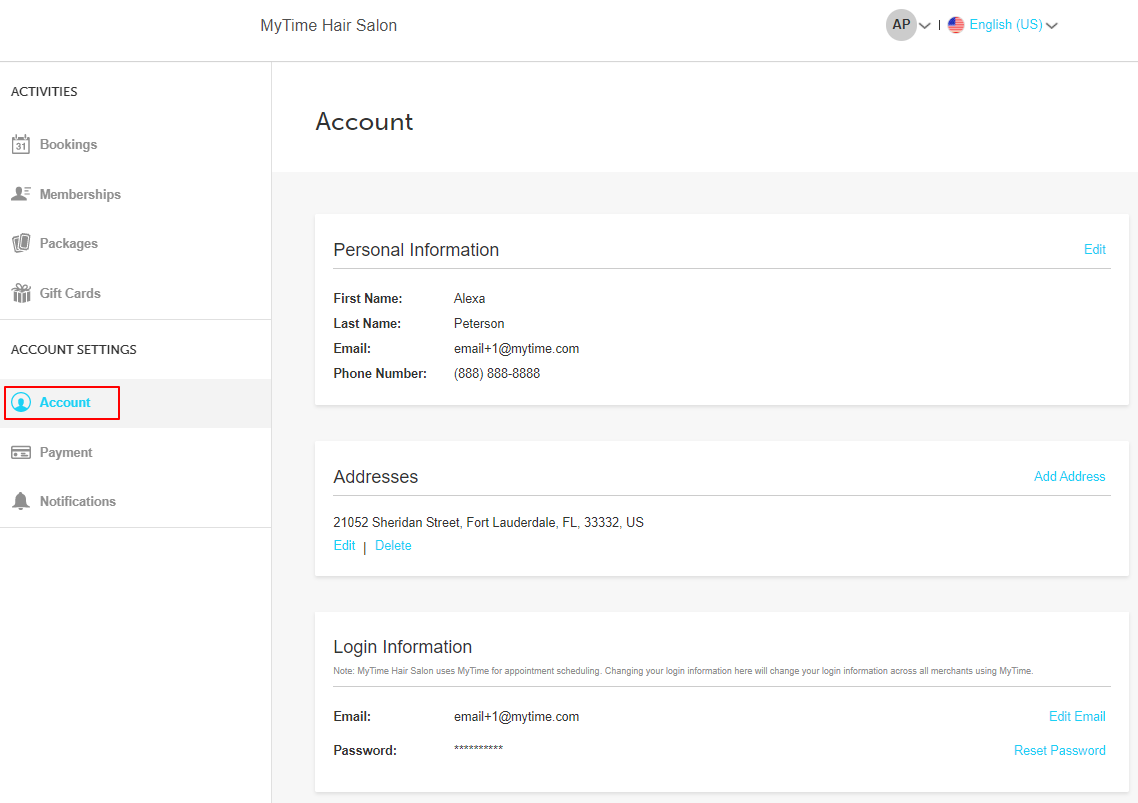Image resolution: width=1138 pixels, height=803 pixels.
Task: Click the Account user circle icon
Action: point(21,402)
